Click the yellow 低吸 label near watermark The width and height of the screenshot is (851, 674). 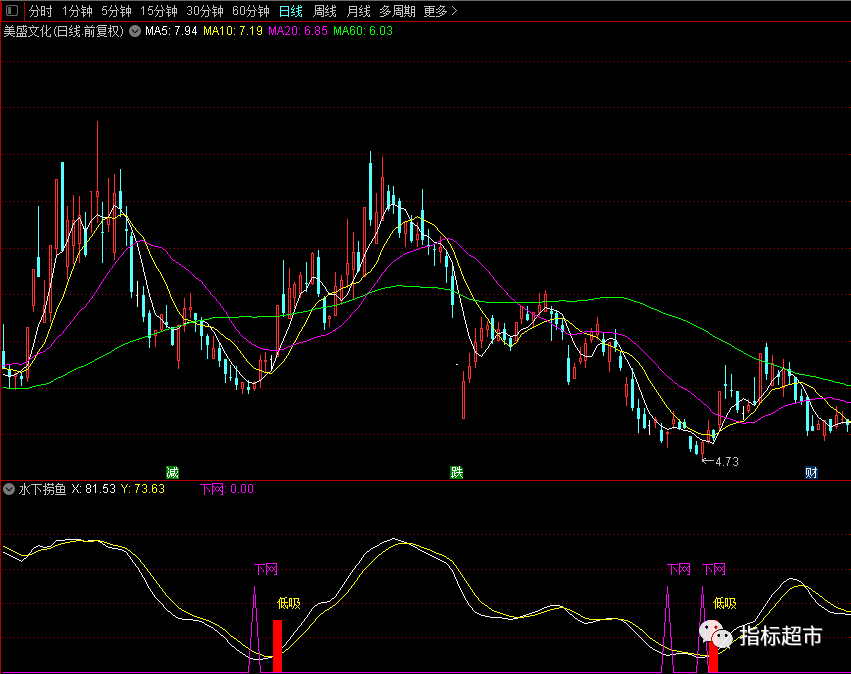725,603
